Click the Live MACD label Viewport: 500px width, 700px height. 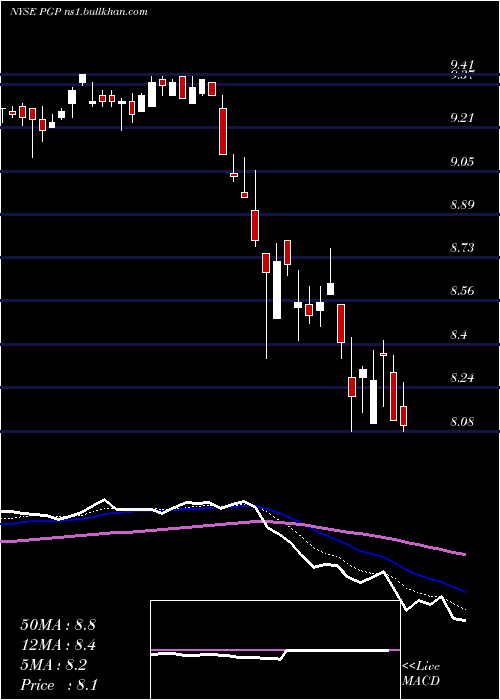pos(421,674)
